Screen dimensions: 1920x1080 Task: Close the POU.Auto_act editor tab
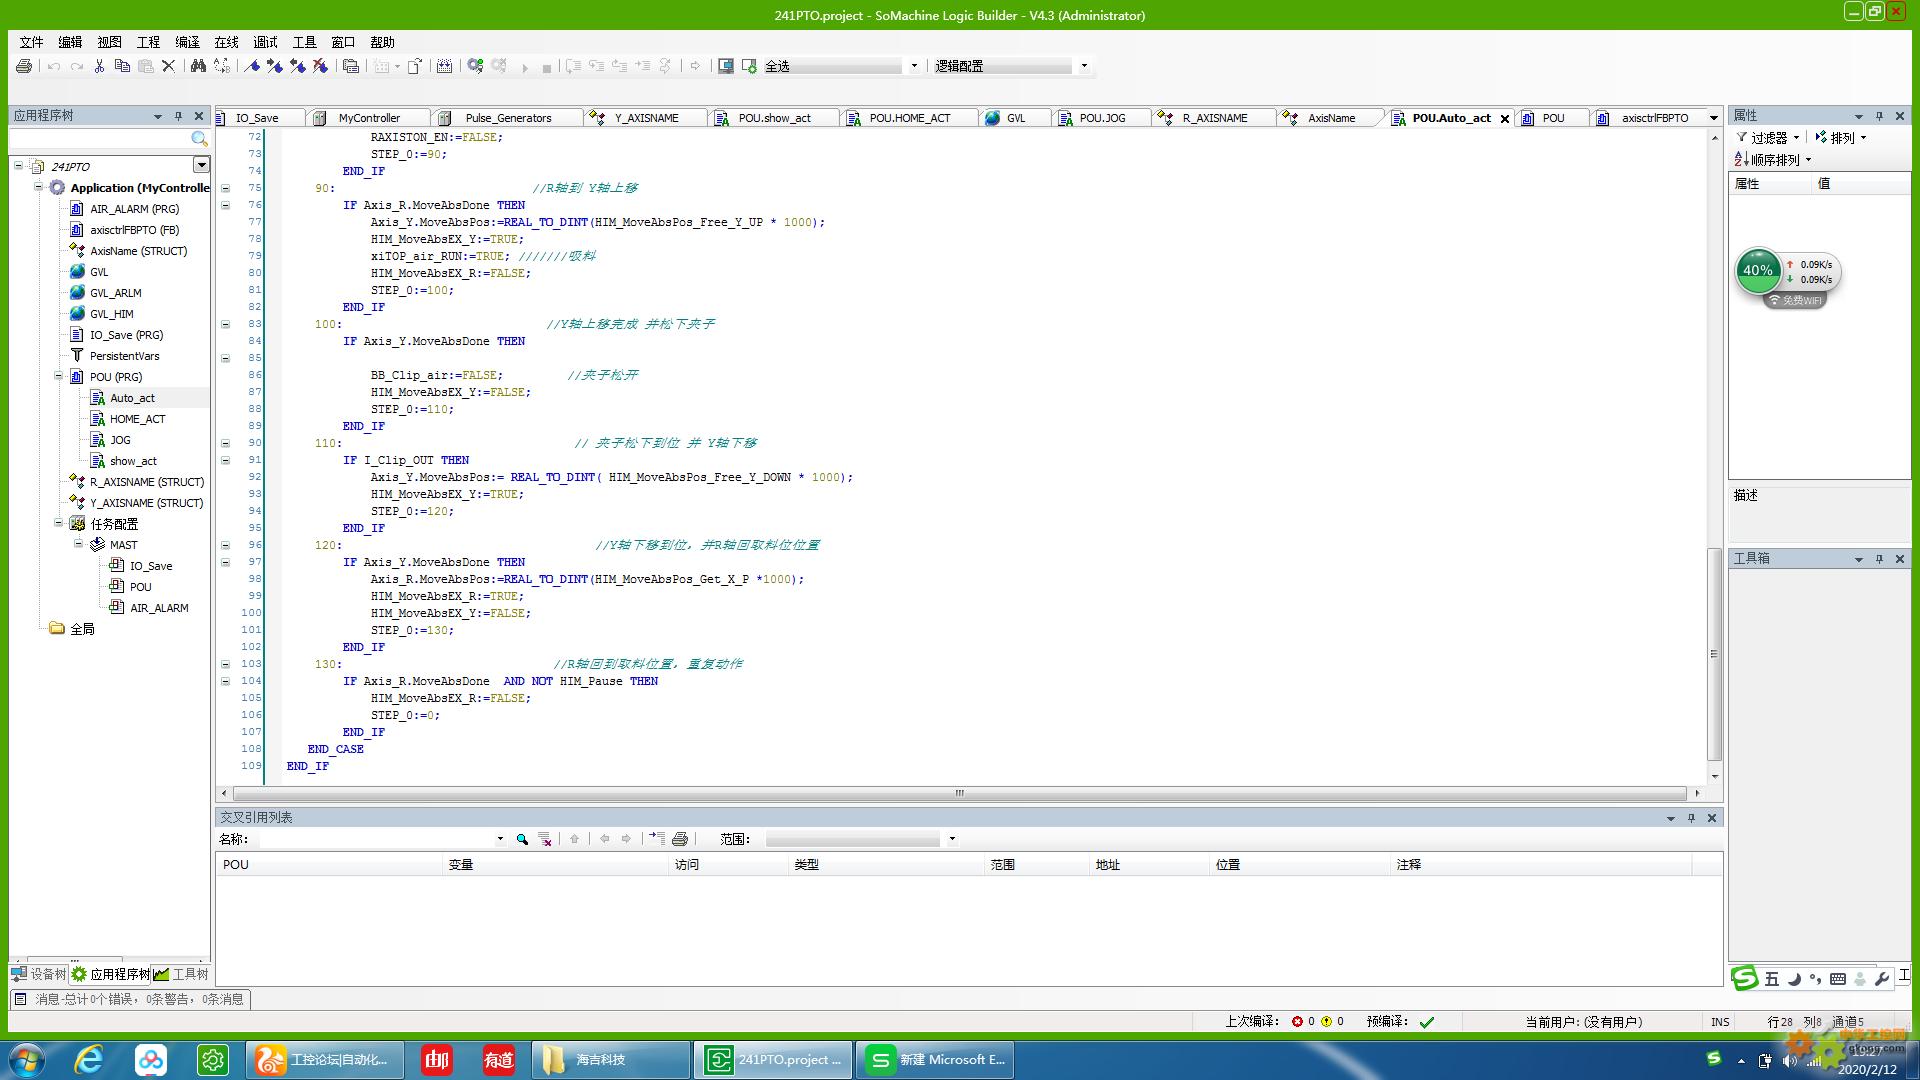pos(1504,118)
